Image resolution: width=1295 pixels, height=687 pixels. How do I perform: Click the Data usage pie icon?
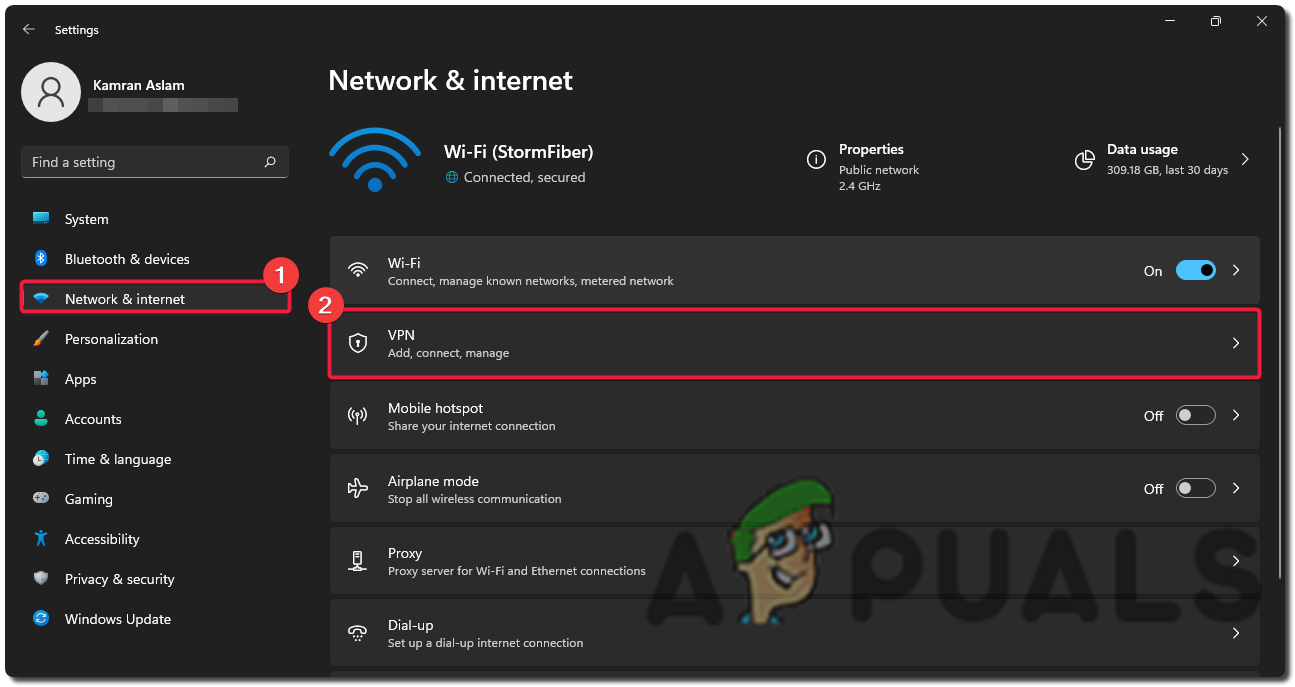click(1084, 160)
